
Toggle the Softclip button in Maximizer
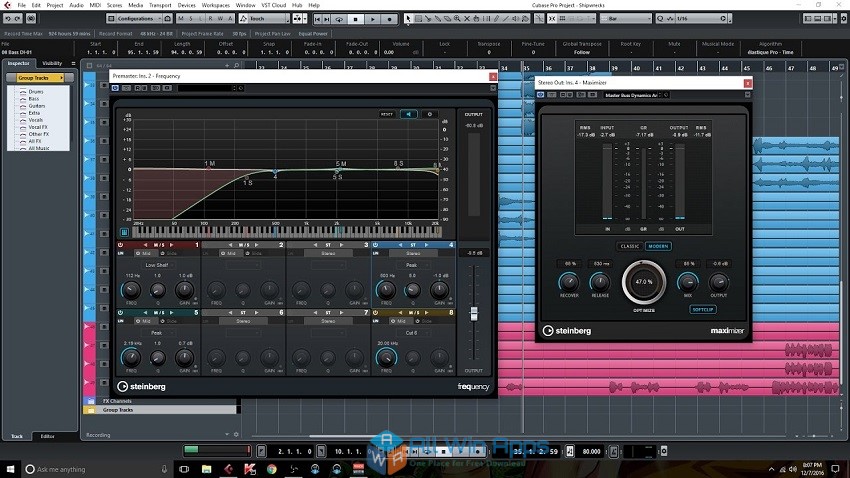coord(703,309)
